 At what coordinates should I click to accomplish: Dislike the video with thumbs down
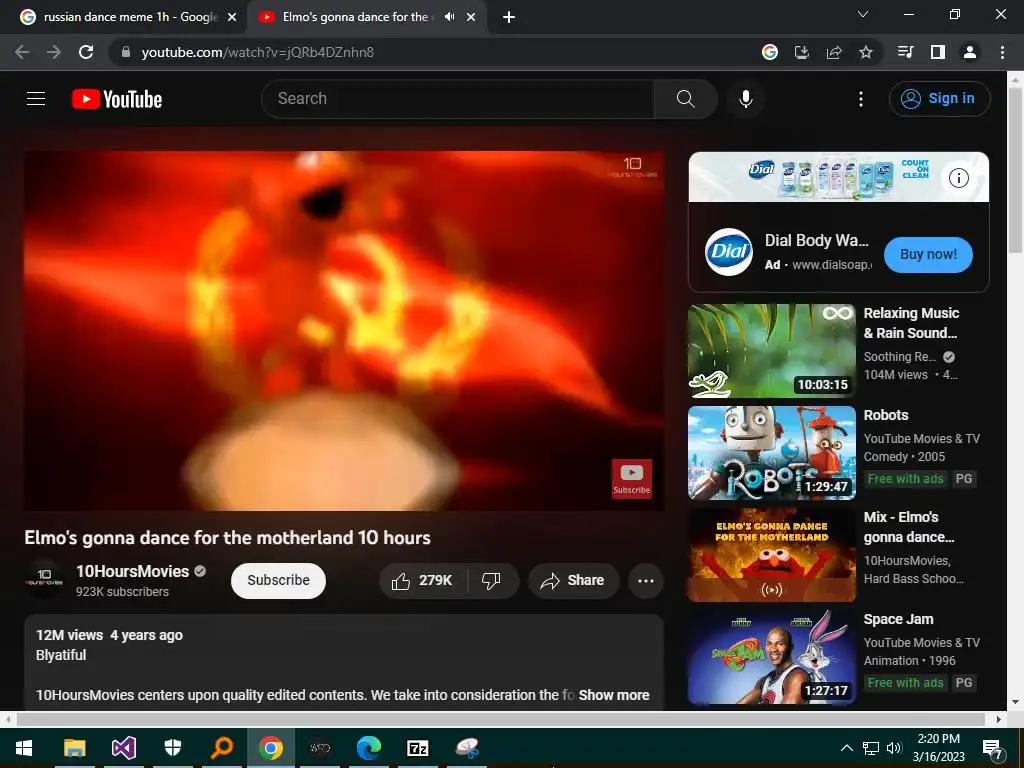pyautogui.click(x=491, y=581)
